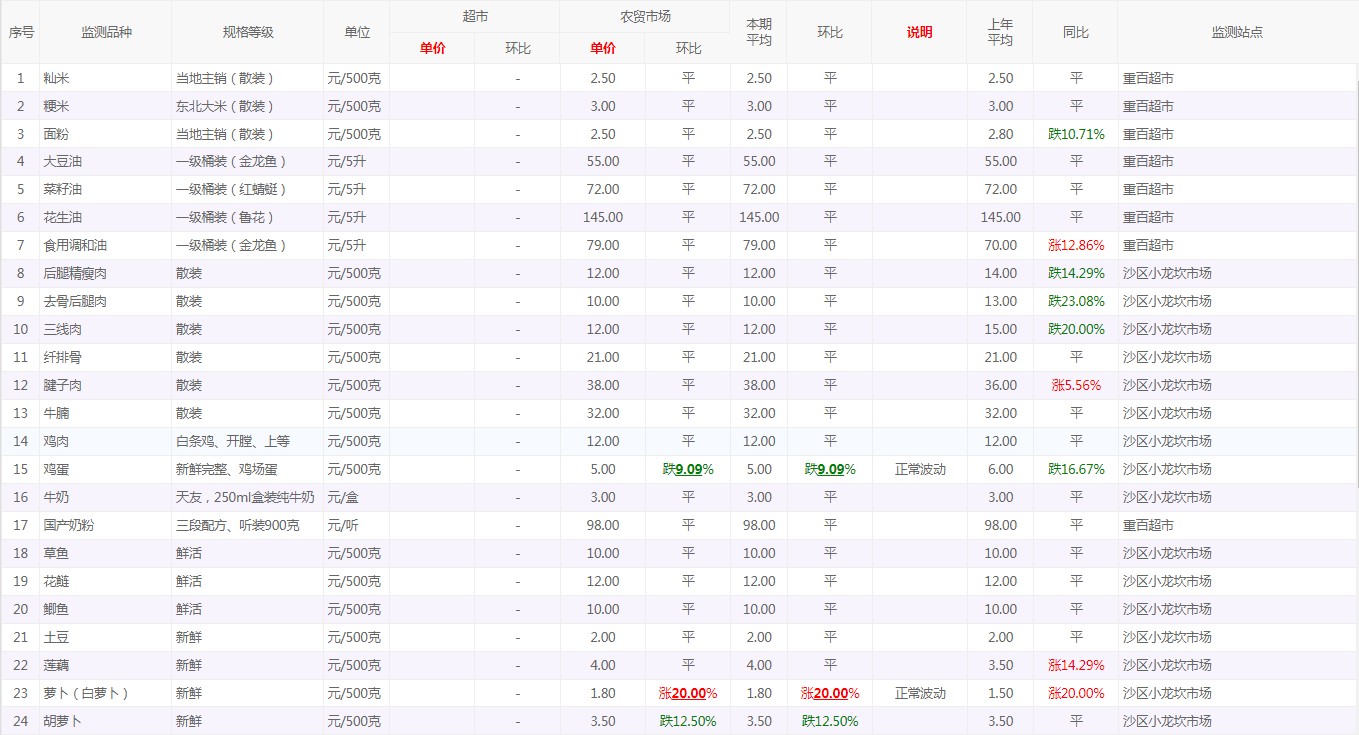Click 跌12.50% in 农贸市场 环比 for 胡萝卜
This screenshot has height=735, width=1359.
click(688, 721)
